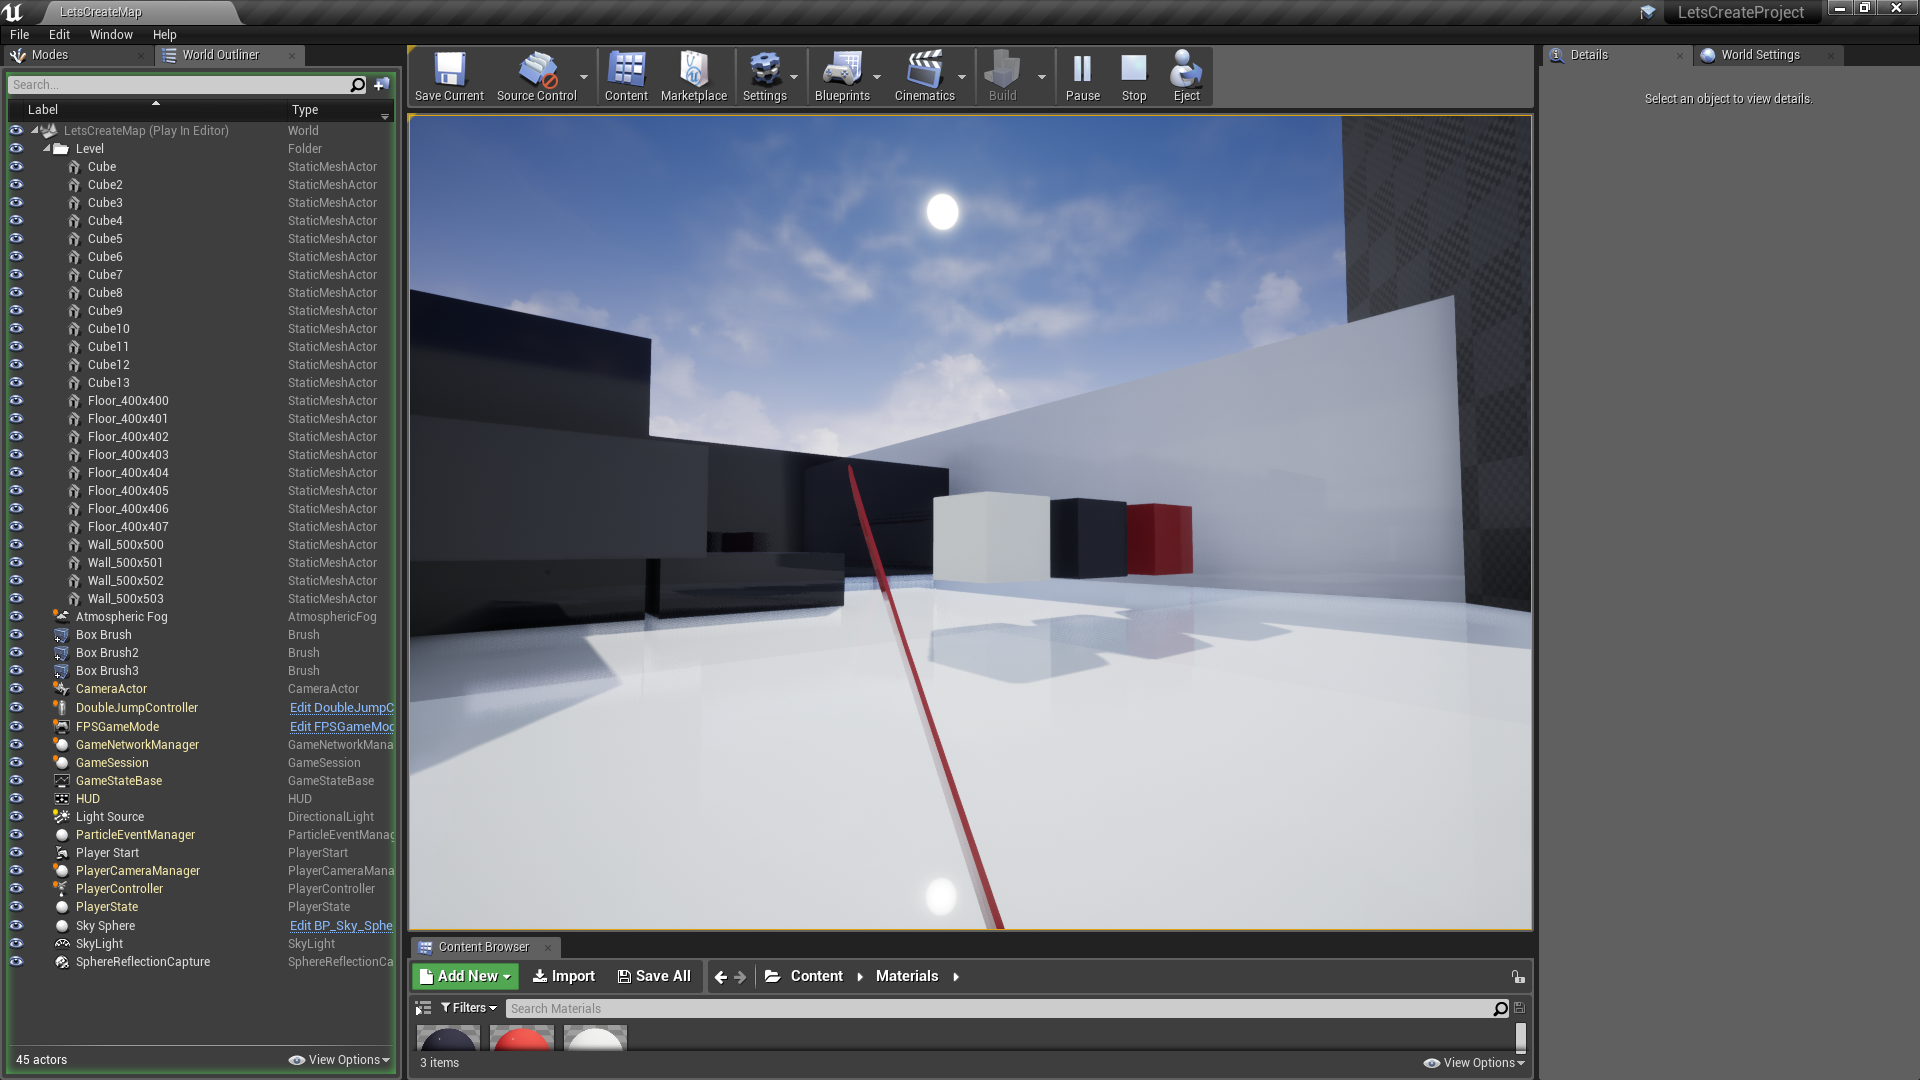
Task: Select the CameraActor icon in outliner
Action: tap(61, 689)
